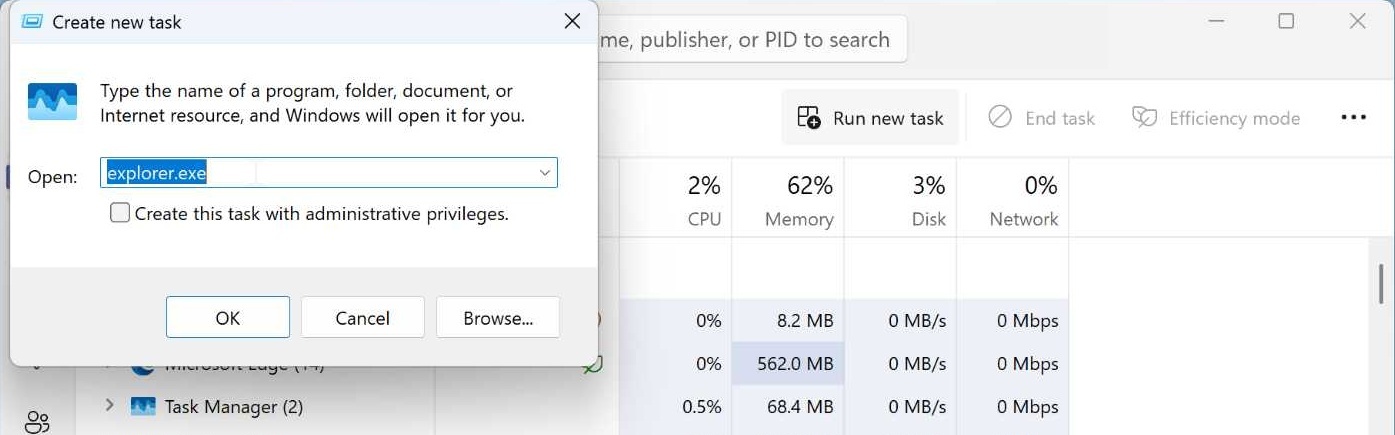Click the Browse... button
This screenshot has height=435, width=1395.
click(x=498, y=318)
